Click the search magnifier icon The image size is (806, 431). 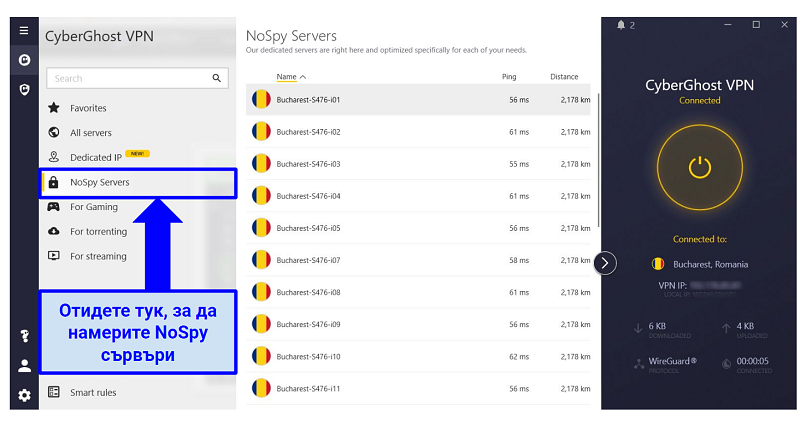216,78
